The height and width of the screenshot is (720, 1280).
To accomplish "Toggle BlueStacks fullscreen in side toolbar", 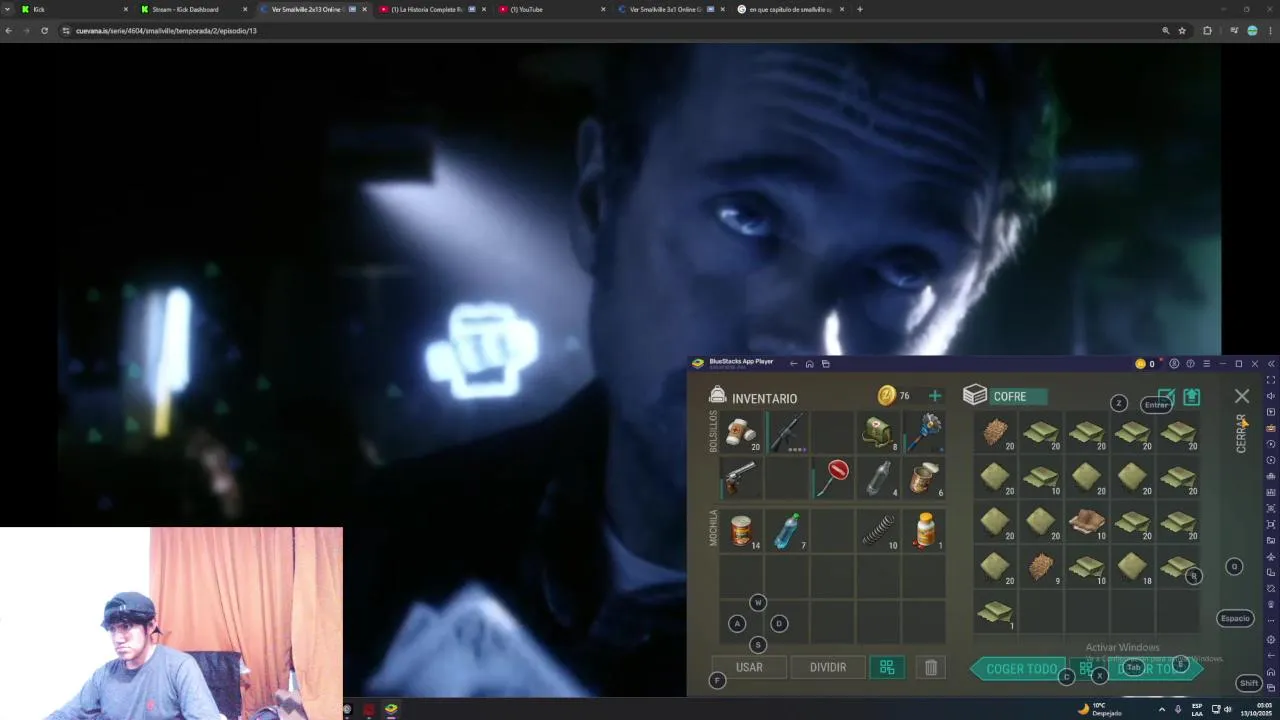I will pyautogui.click(x=1271, y=380).
